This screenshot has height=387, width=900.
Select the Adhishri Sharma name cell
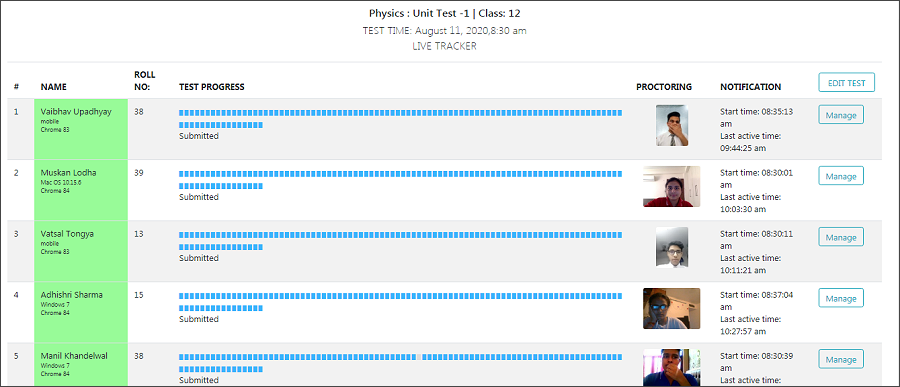point(81,312)
